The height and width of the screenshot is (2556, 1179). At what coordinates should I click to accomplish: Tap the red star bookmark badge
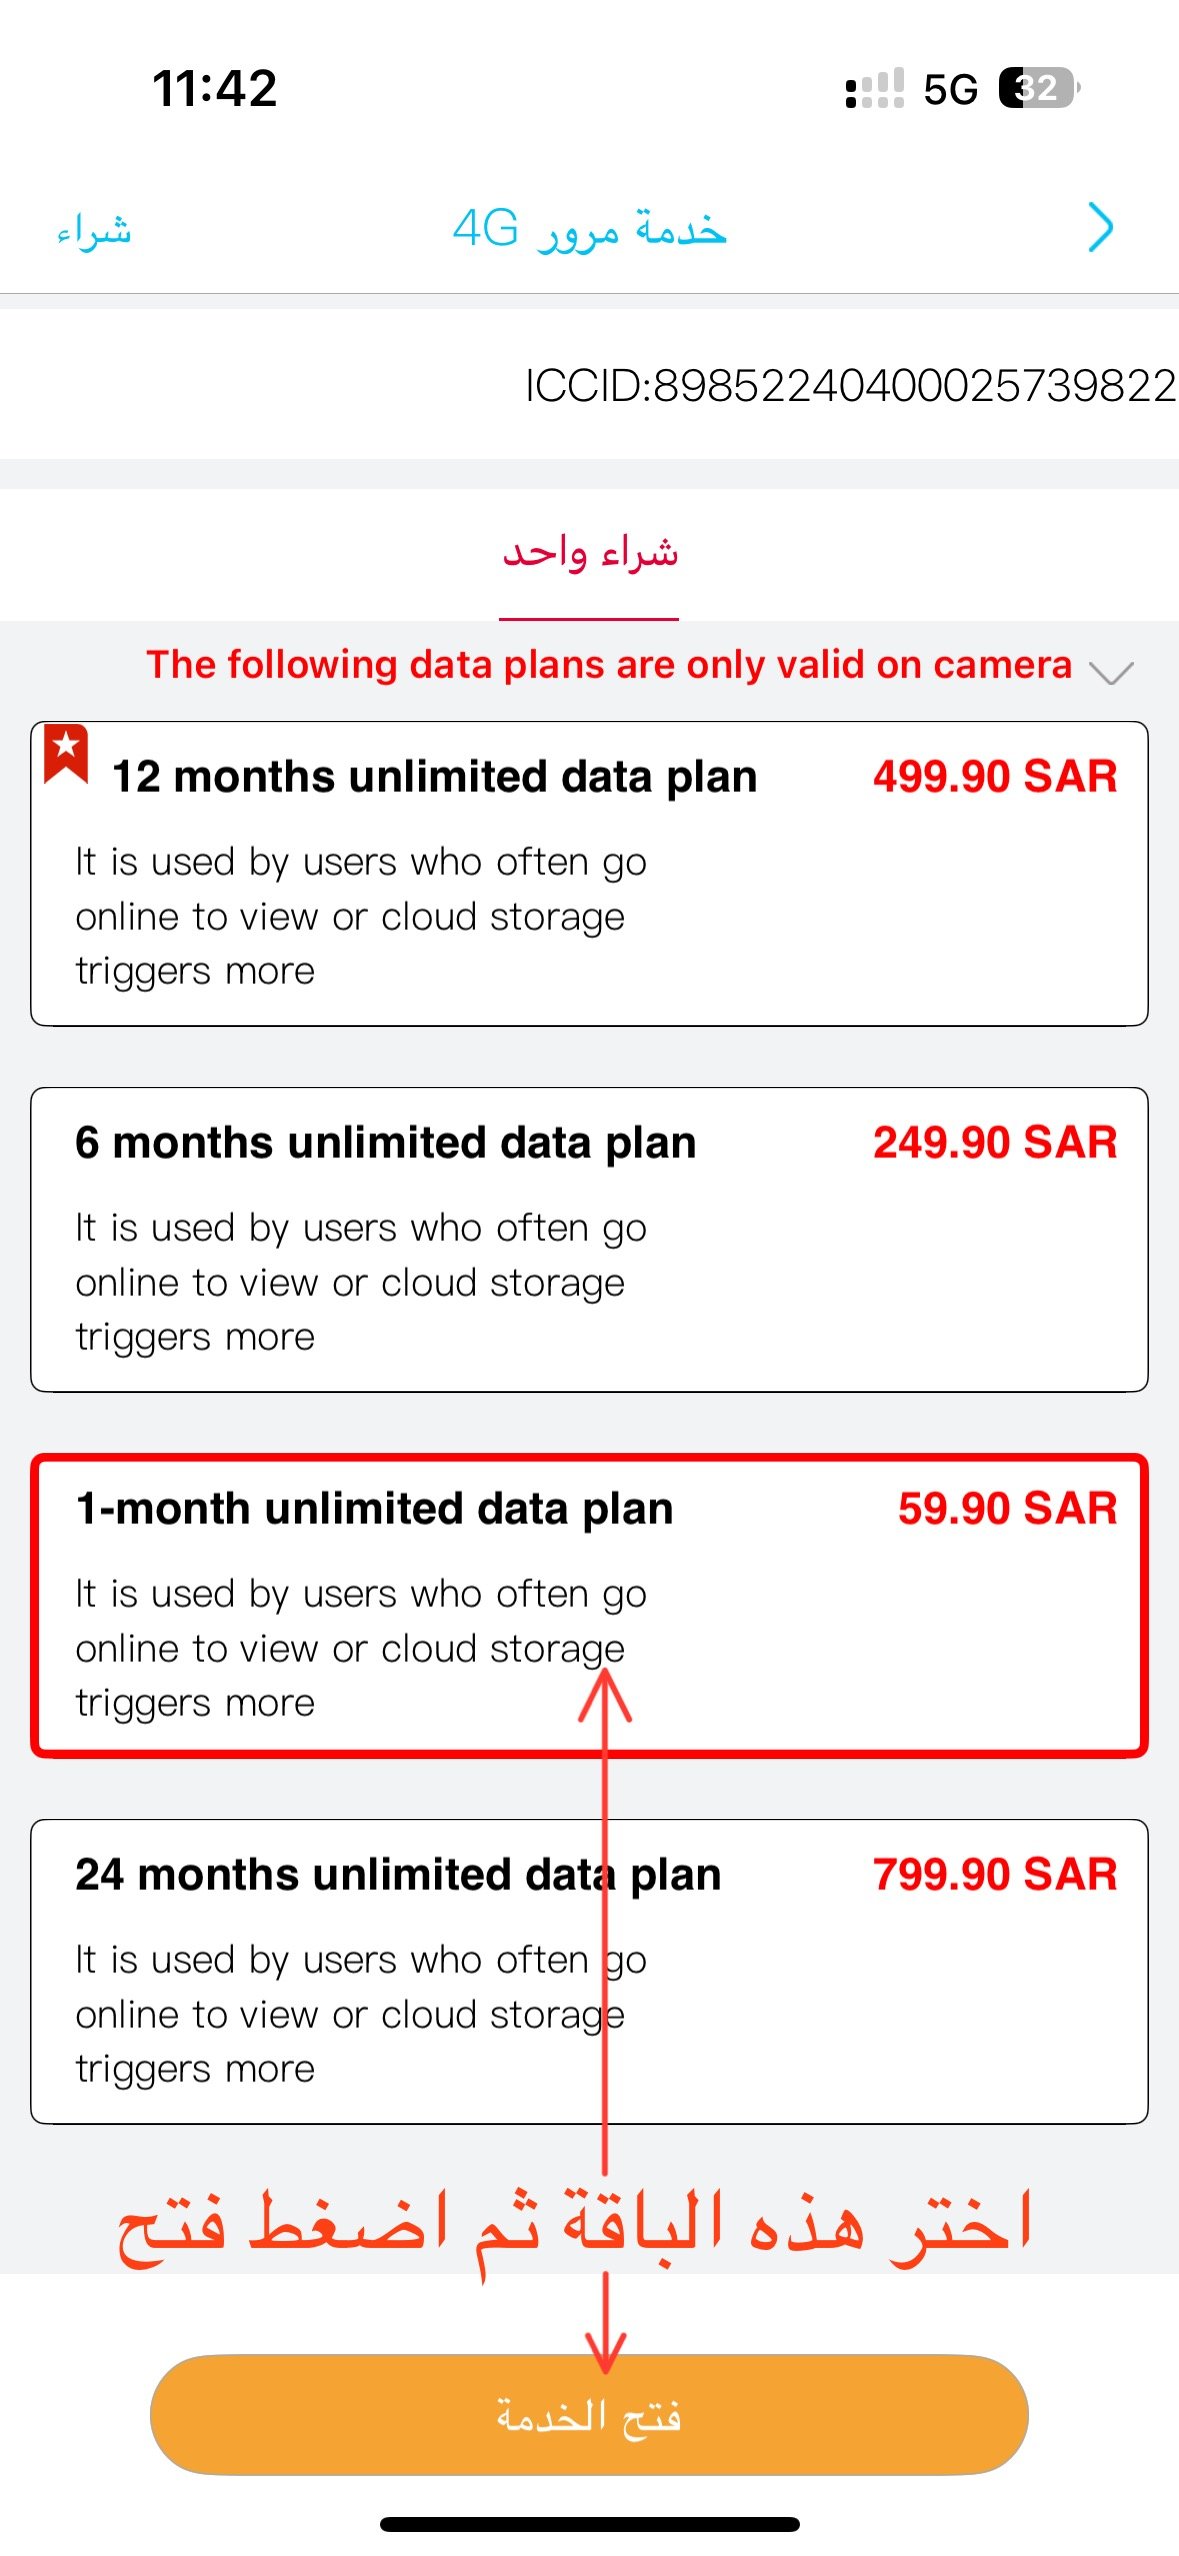coord(66,752)
